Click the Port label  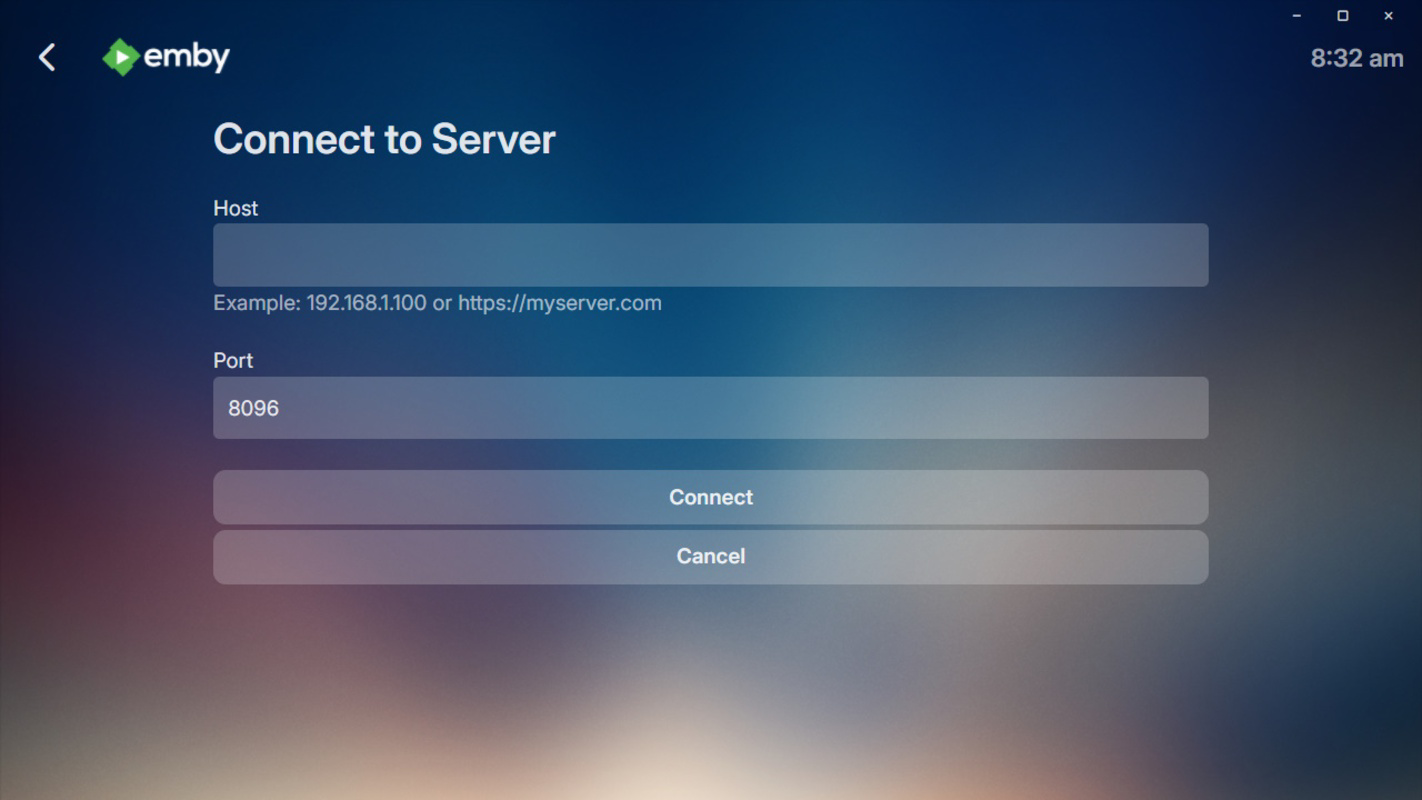(233, 360)
